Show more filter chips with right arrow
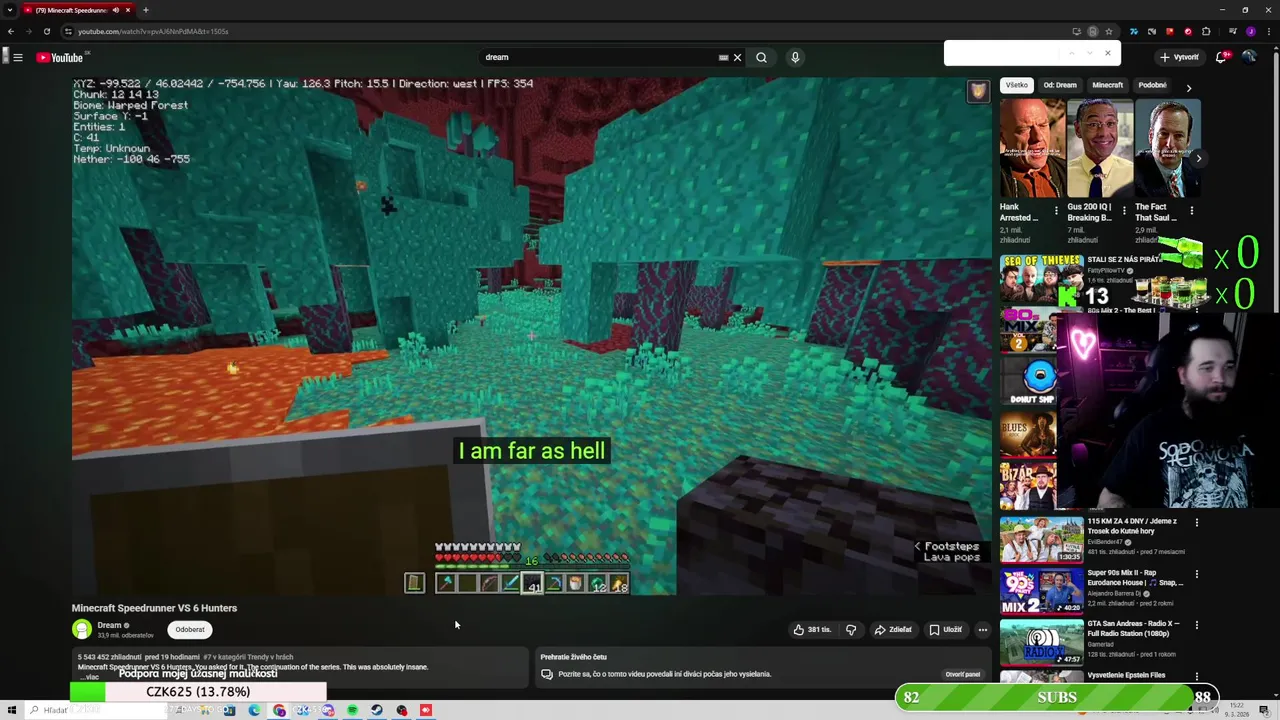1280x720 pixels. coord(1188,88)
